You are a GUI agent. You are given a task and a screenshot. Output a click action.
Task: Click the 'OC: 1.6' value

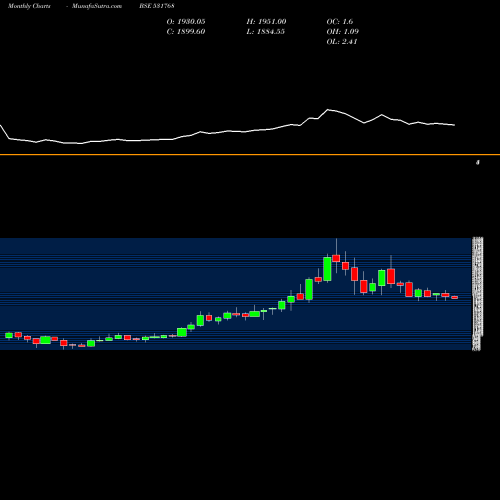(x=340, y=22)
